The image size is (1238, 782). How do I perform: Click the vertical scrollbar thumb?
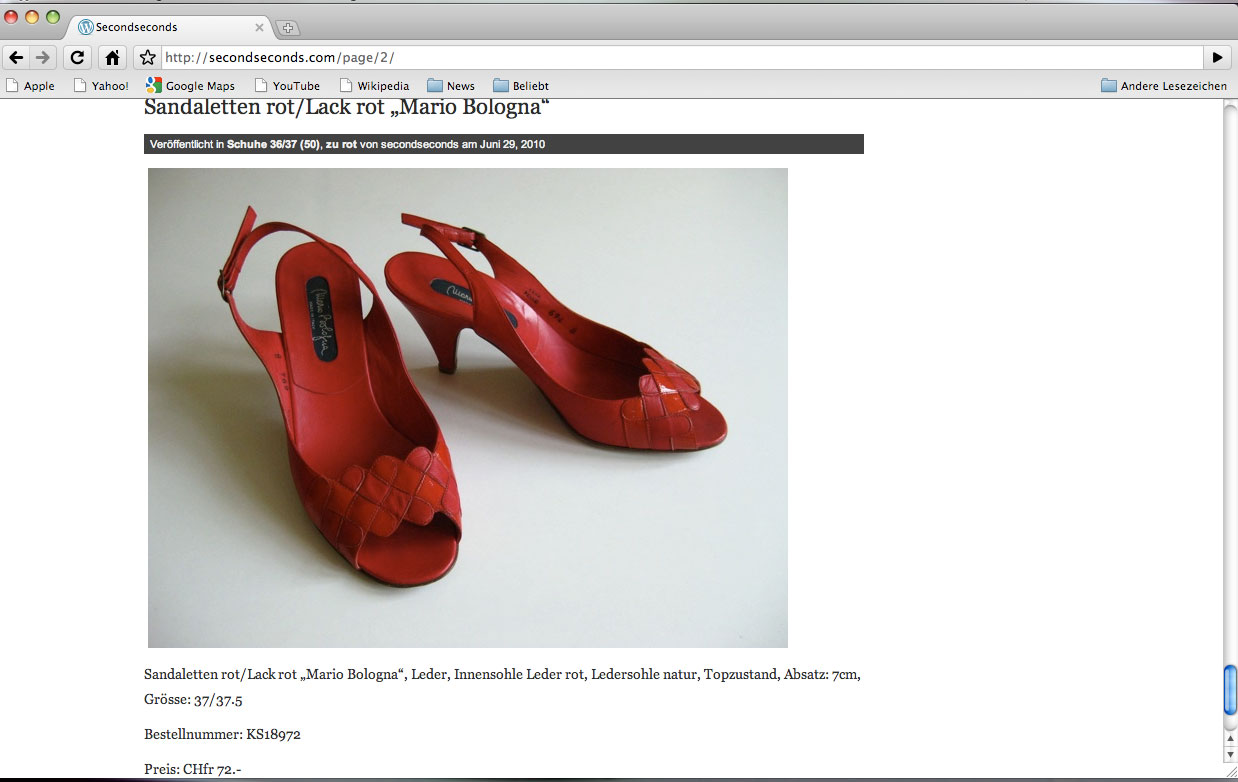click(1230, 690)
